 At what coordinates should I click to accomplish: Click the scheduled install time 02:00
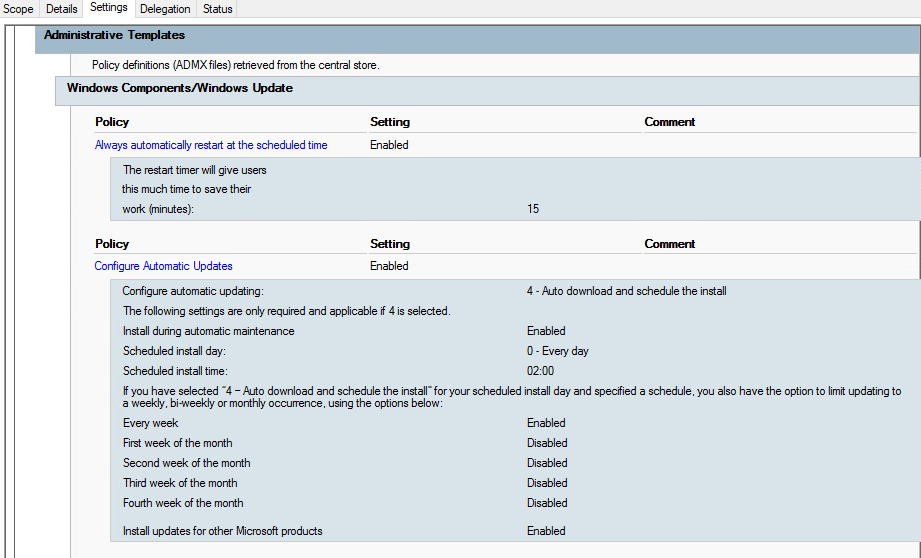tap(540, 371)
